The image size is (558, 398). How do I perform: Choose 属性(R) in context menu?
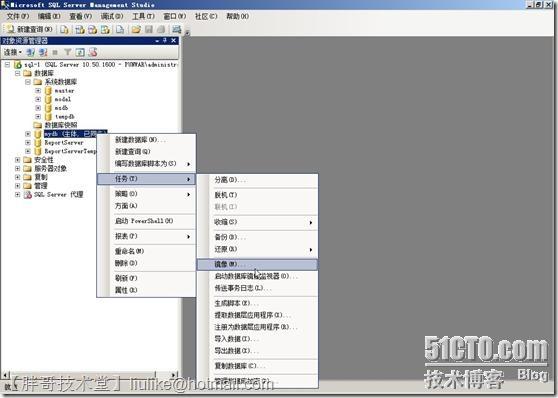click(x=146, y=290)
